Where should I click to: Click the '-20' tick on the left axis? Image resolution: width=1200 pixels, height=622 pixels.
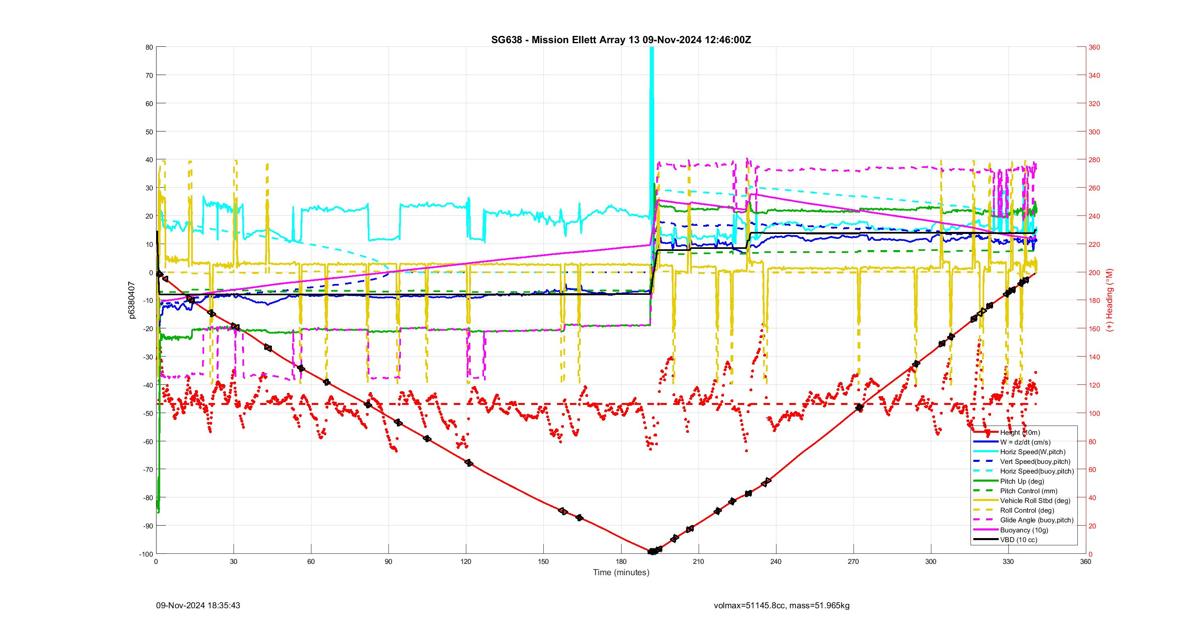[146, 329]
